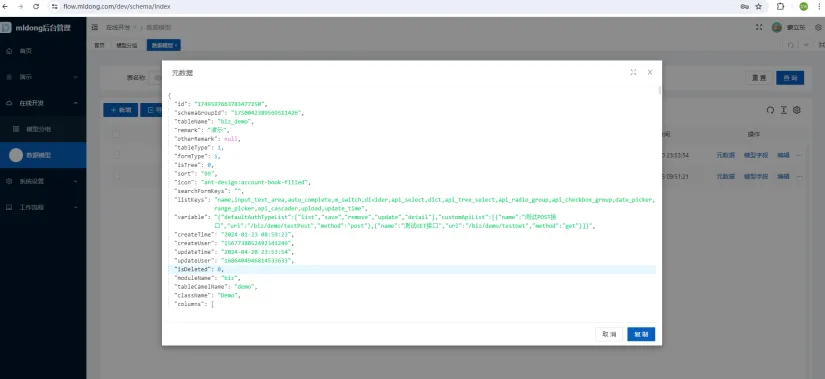Open the table column settings gear

[797, 110]
